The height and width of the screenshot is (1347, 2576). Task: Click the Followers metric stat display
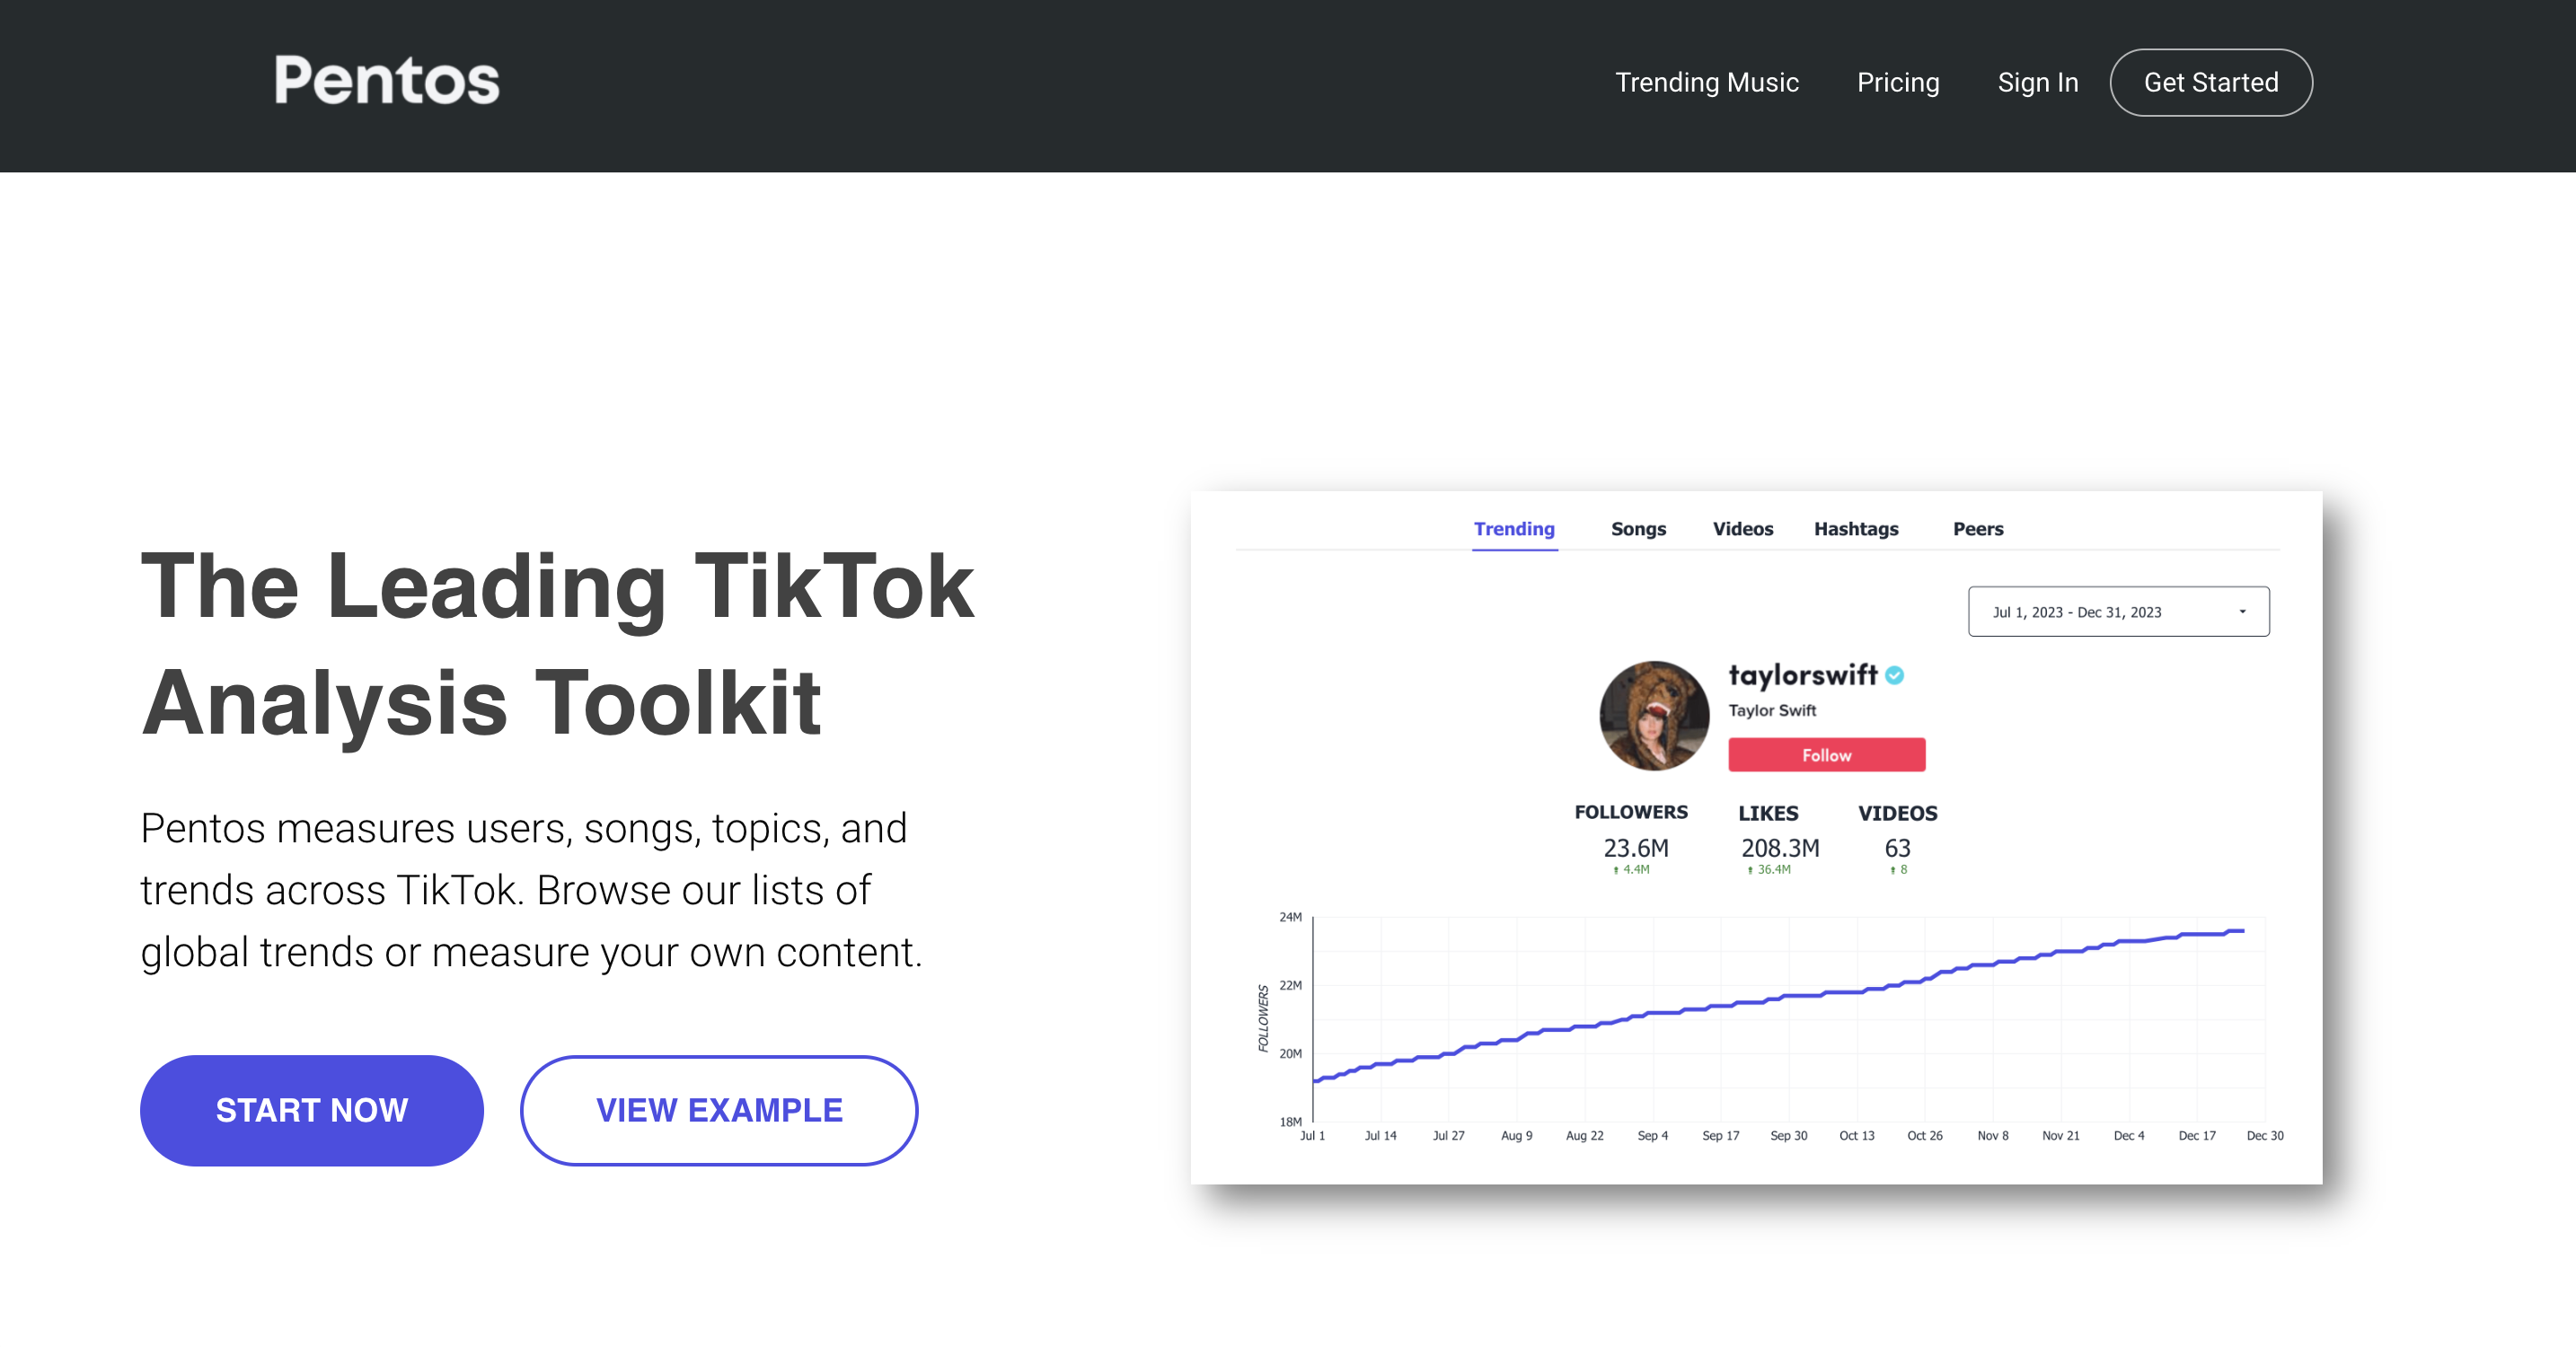click(x=1628, y=836)
